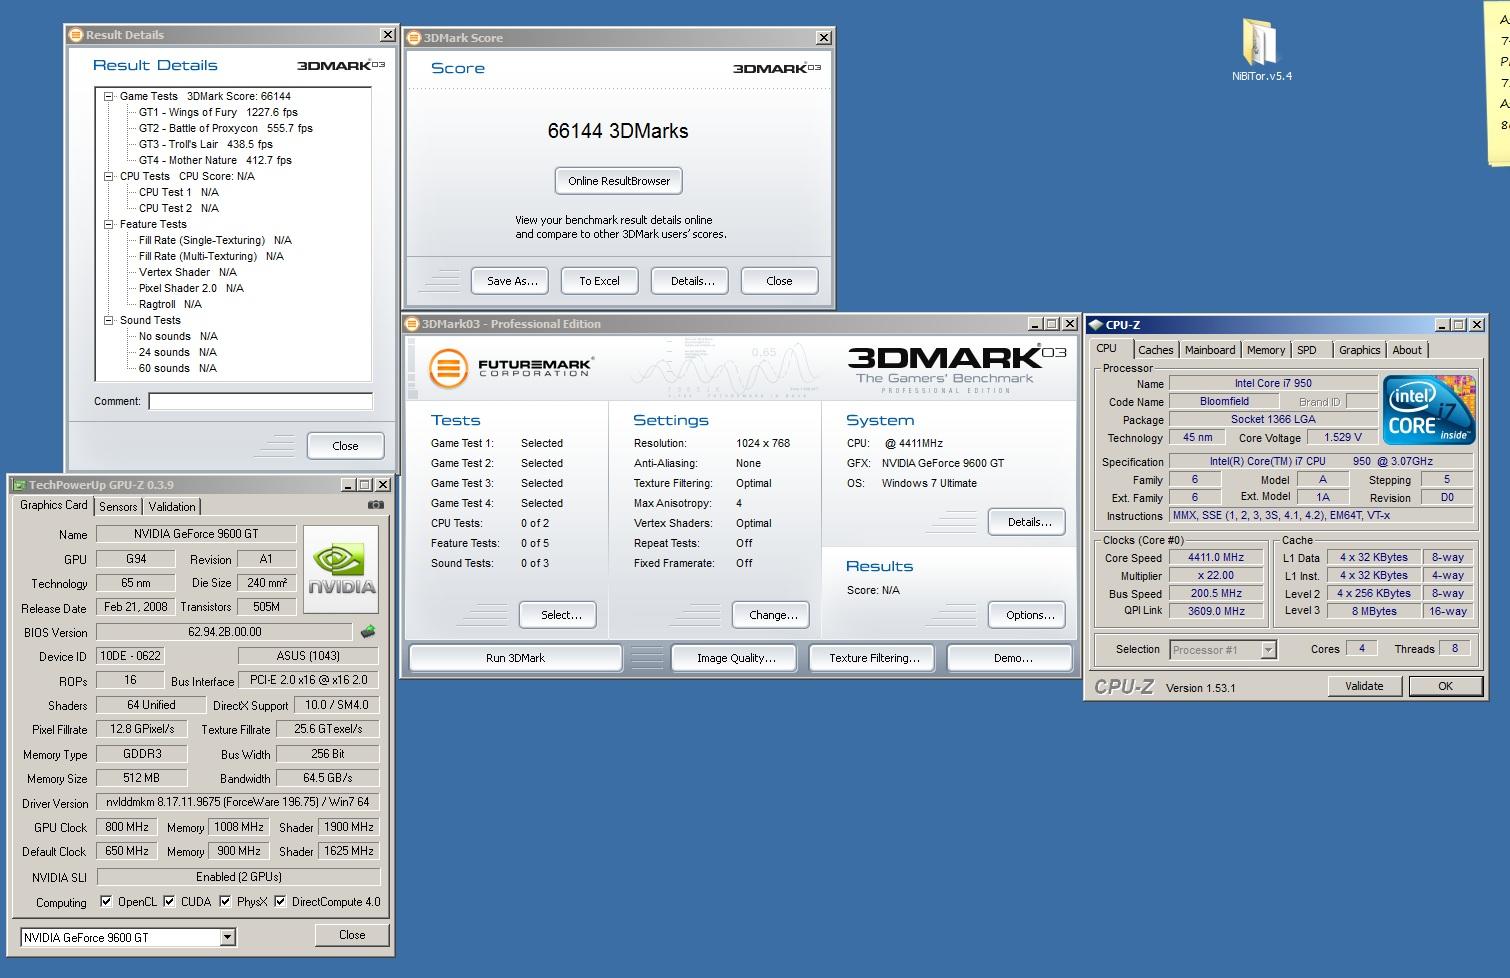Click the Core Speed 4411.0 MHz value
Image resolution: width=1510 pixels, height=978 pixels.
(1216, 558)
